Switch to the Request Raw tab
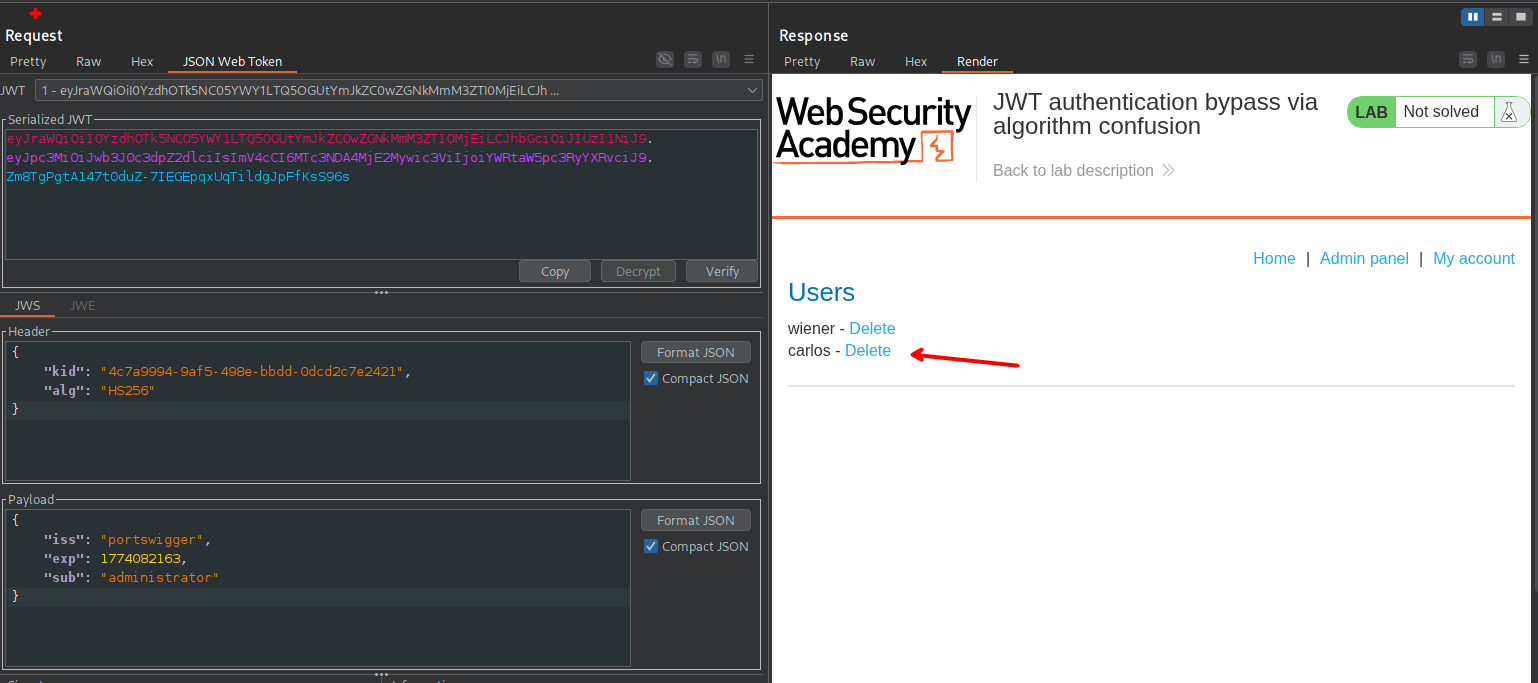 89,62
